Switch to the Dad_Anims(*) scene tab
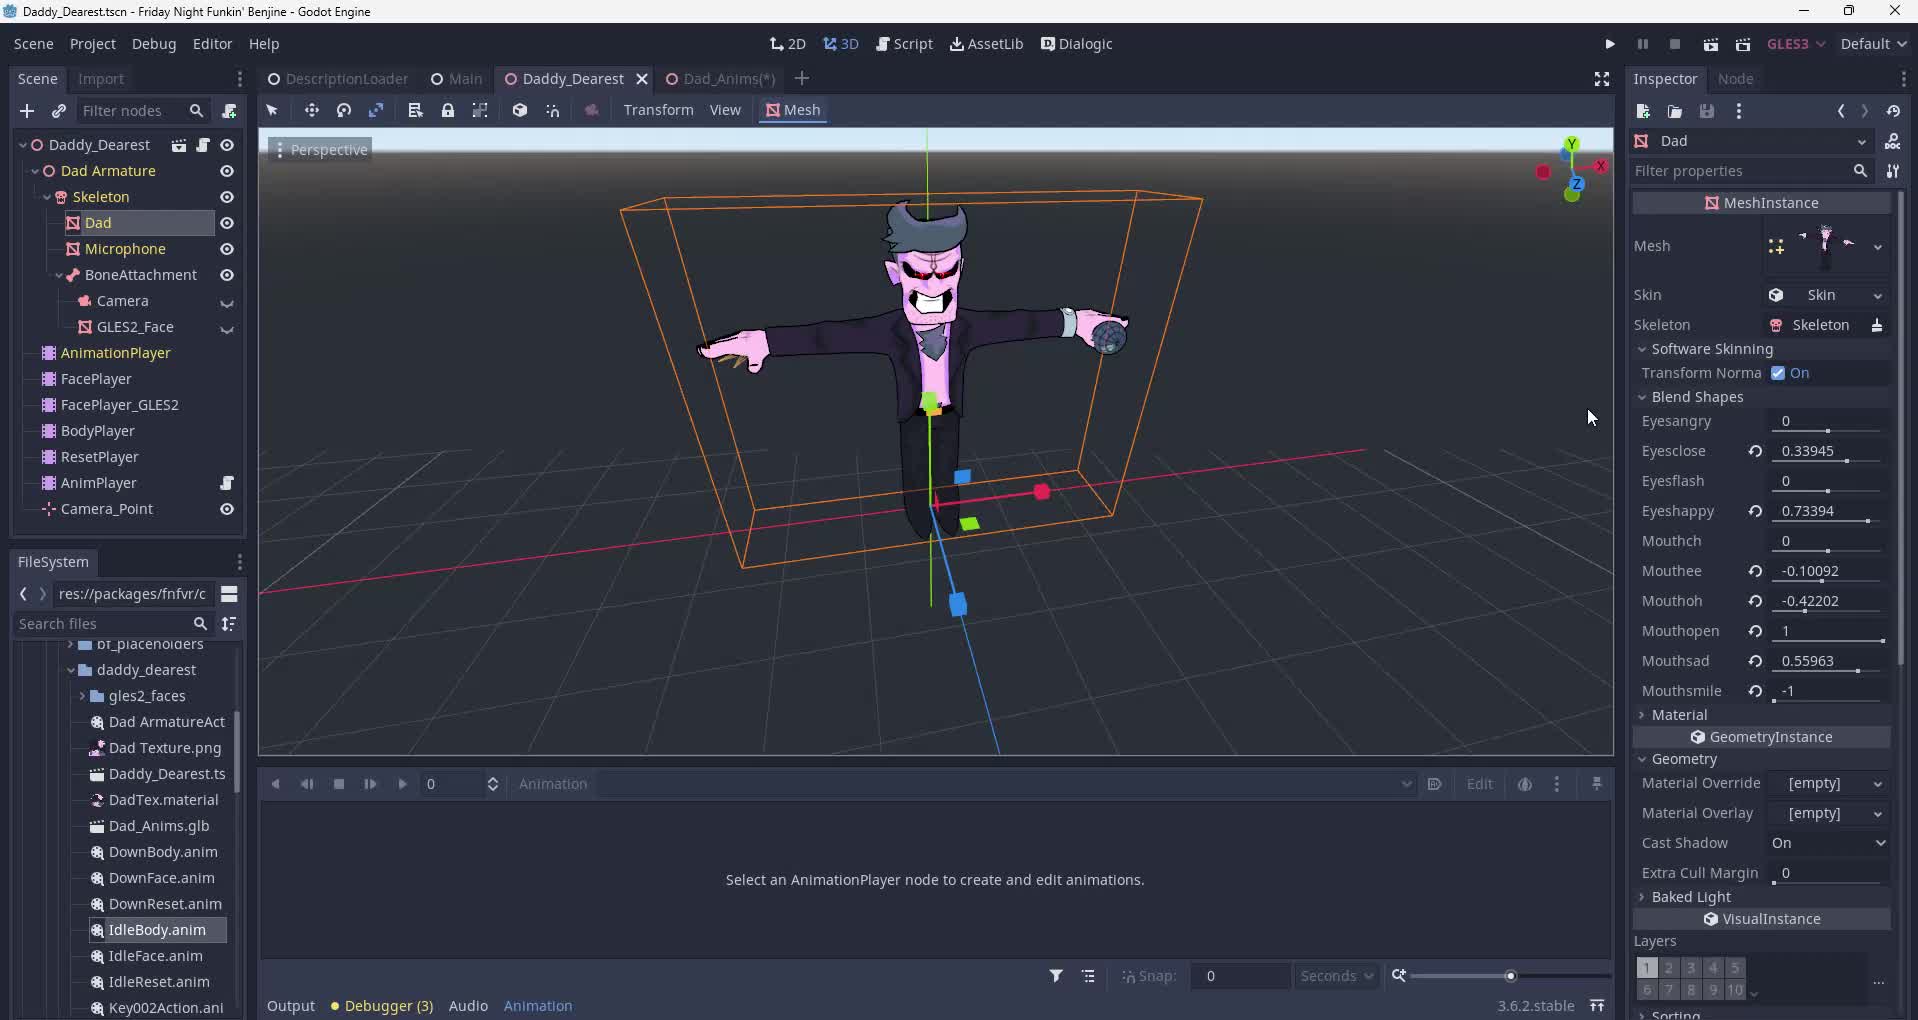The image size is (1918, 1020). click(721, 79)
